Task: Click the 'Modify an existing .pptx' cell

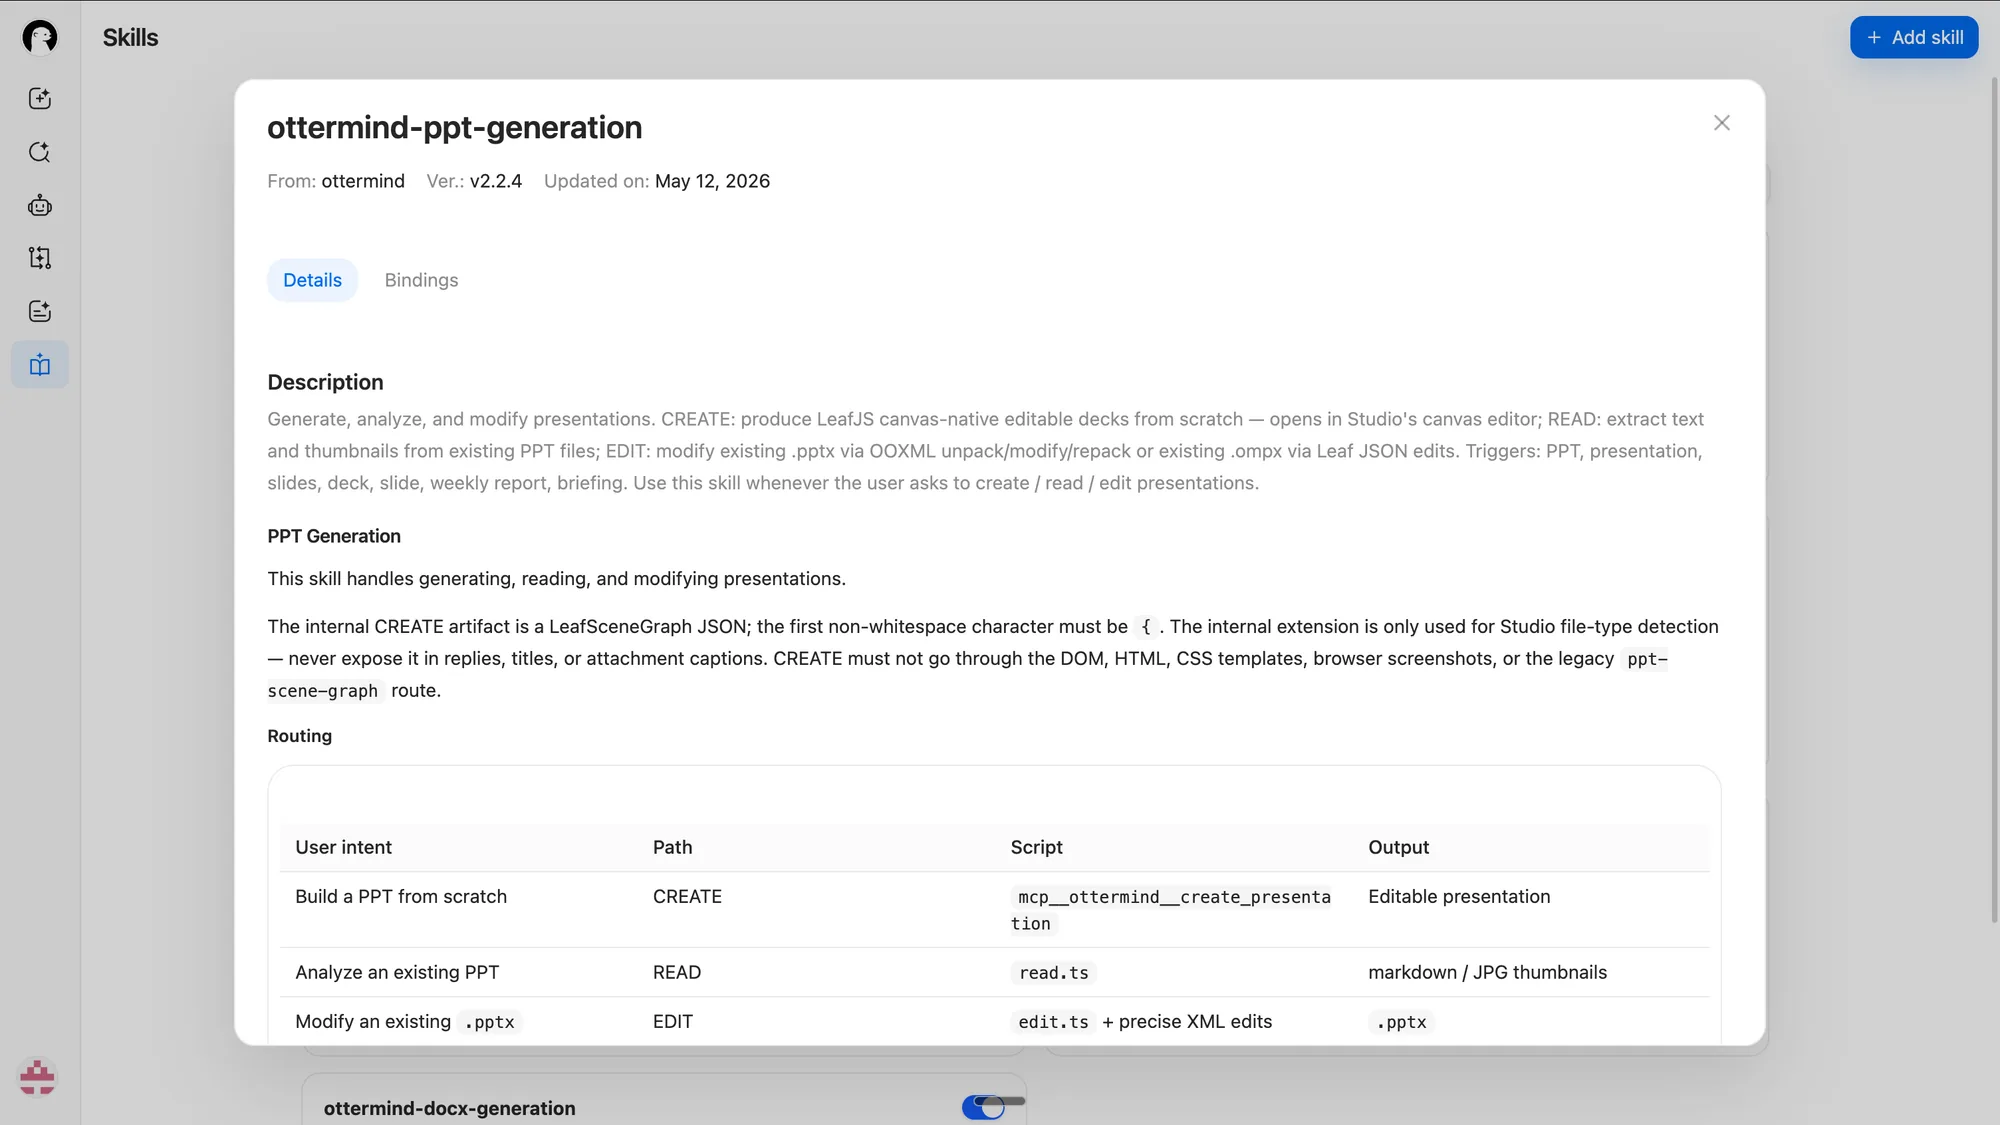Action: [x=408, y=1022]
